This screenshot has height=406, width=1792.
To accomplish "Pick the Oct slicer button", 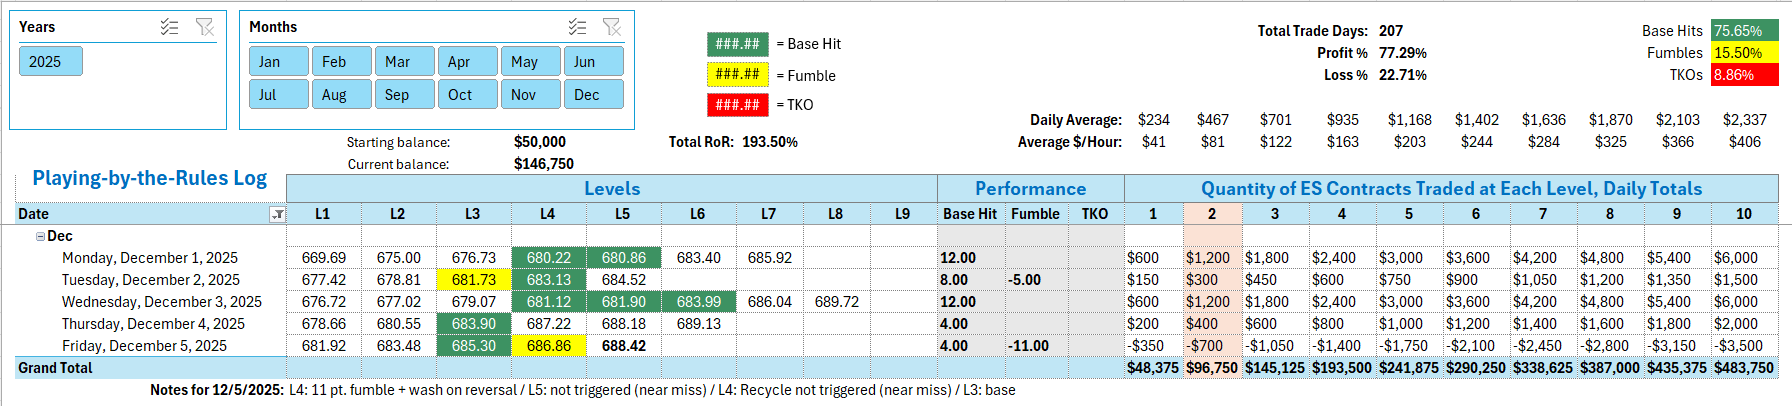I will (467, 95).
